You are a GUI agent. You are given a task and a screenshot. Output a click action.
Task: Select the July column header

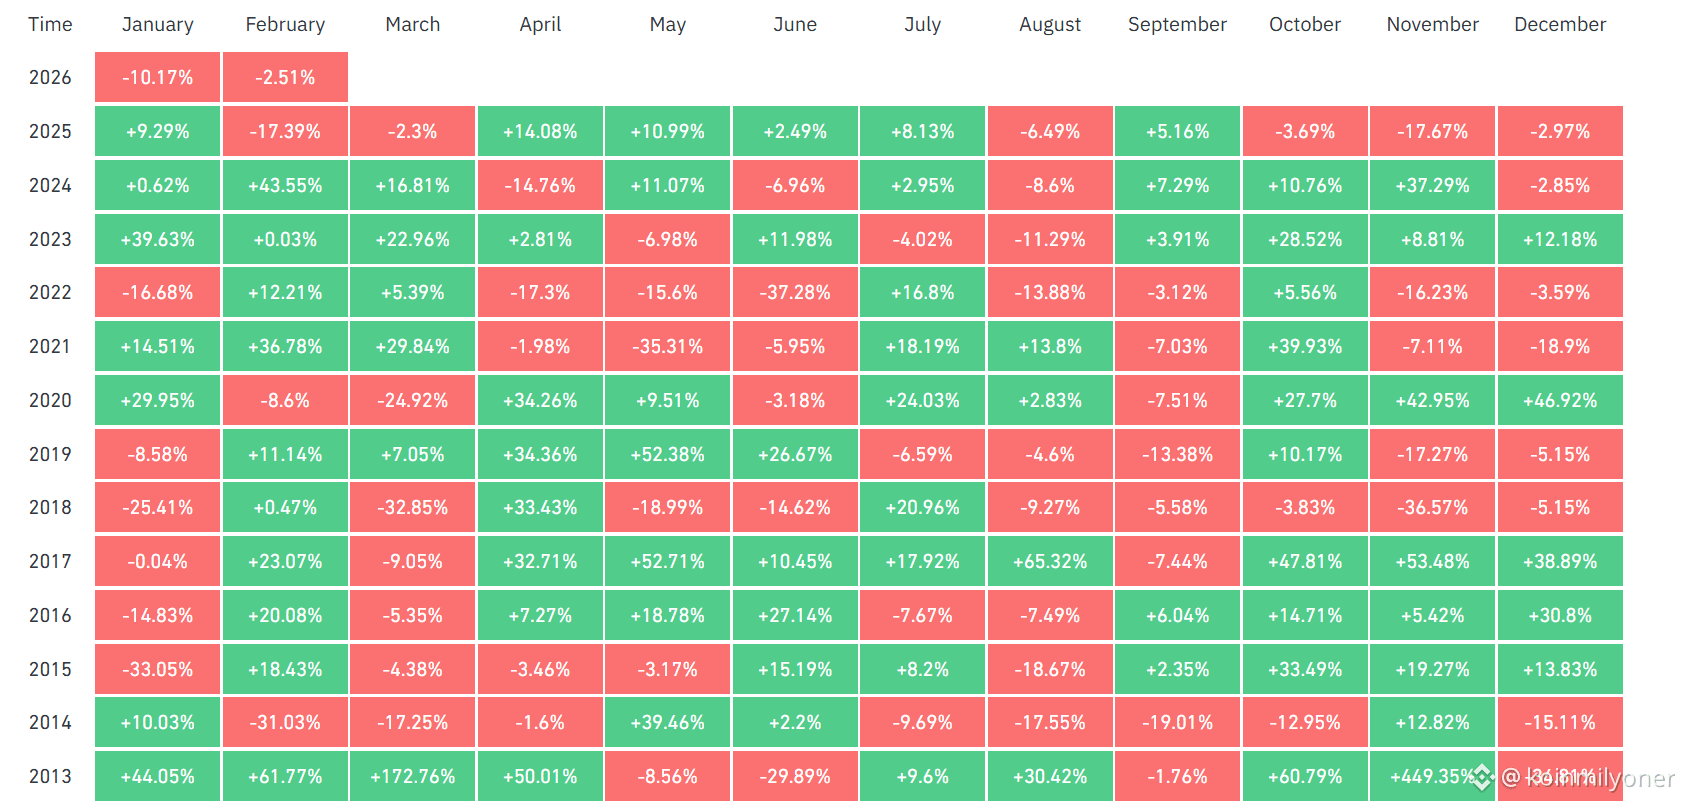click(922, 24)
